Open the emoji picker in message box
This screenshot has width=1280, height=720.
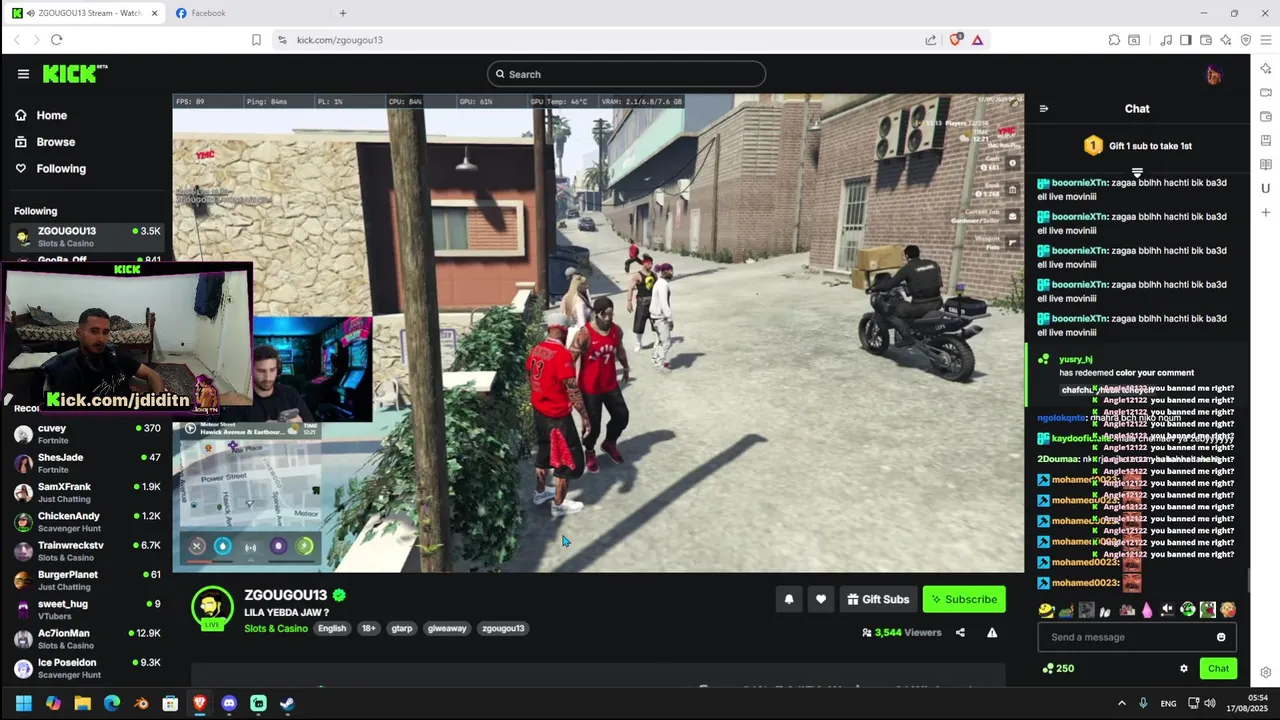(1221, 637)
